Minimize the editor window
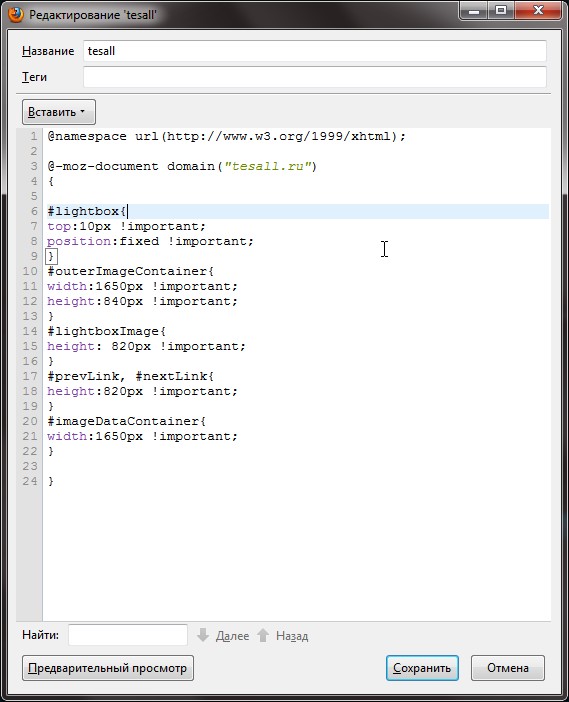 (474, 10)
